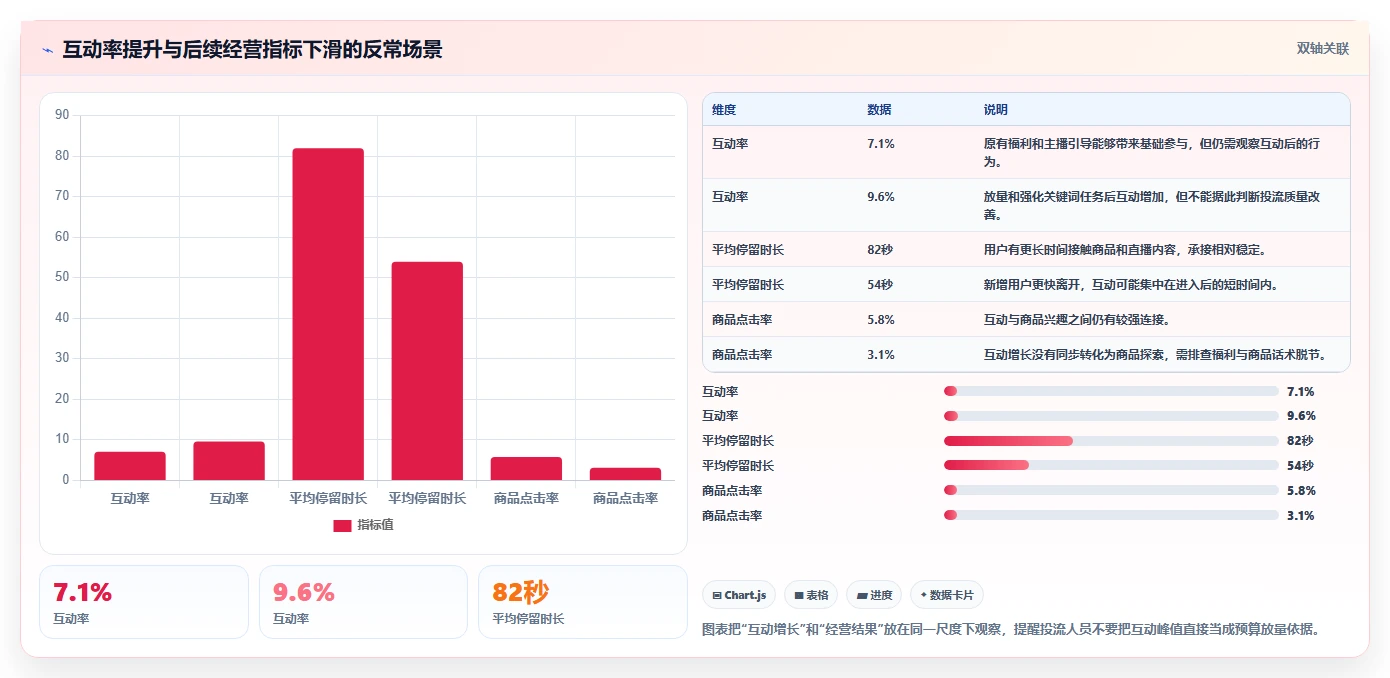Click the footer note starting 图表把
Screen dimensions: 1390x678
[1013, 630]
